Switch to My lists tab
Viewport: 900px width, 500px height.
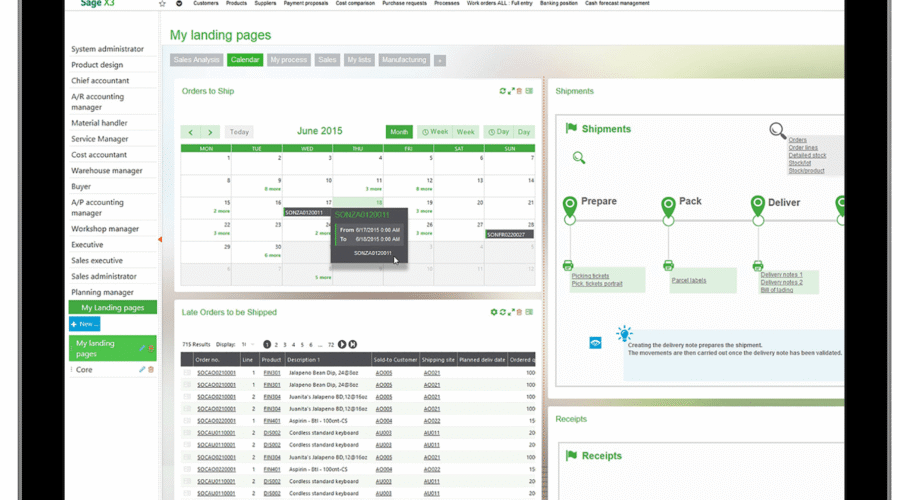[359, 60]
